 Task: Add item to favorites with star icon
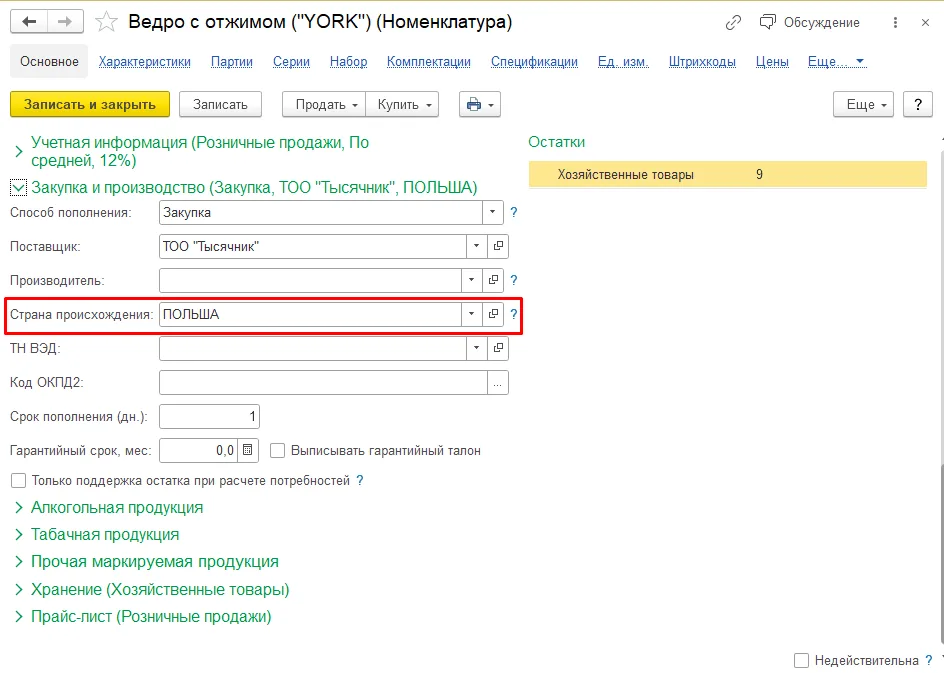point(107,22)
